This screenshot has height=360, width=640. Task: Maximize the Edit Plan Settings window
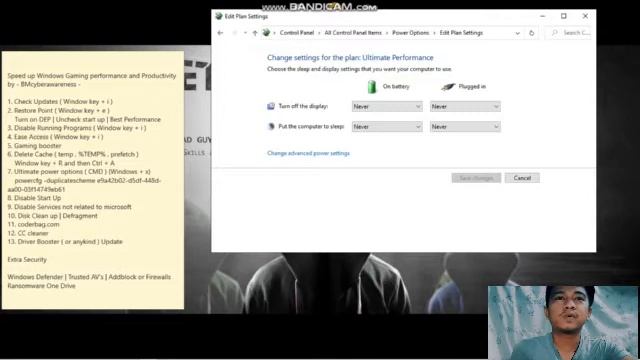(x=564, y=16)
